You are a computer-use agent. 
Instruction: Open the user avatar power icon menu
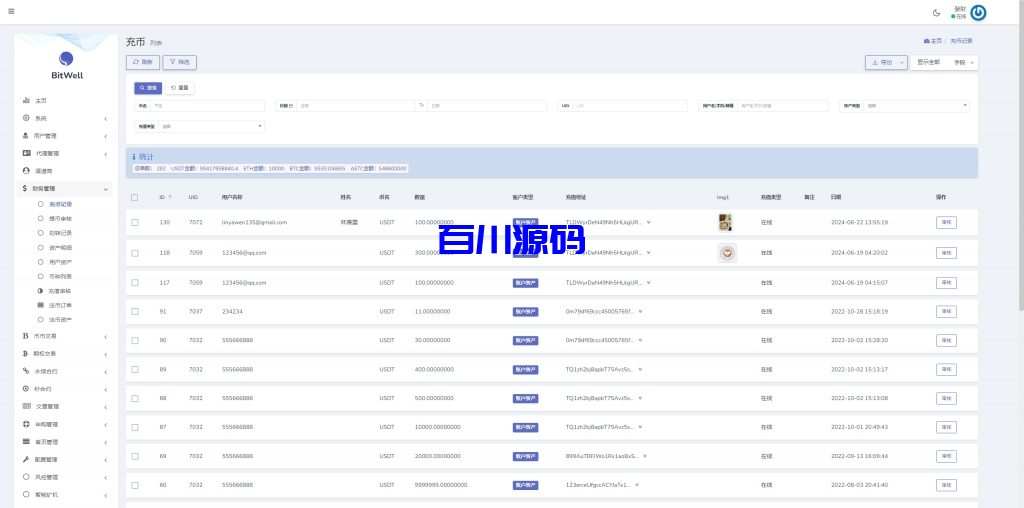pos(978,12)
